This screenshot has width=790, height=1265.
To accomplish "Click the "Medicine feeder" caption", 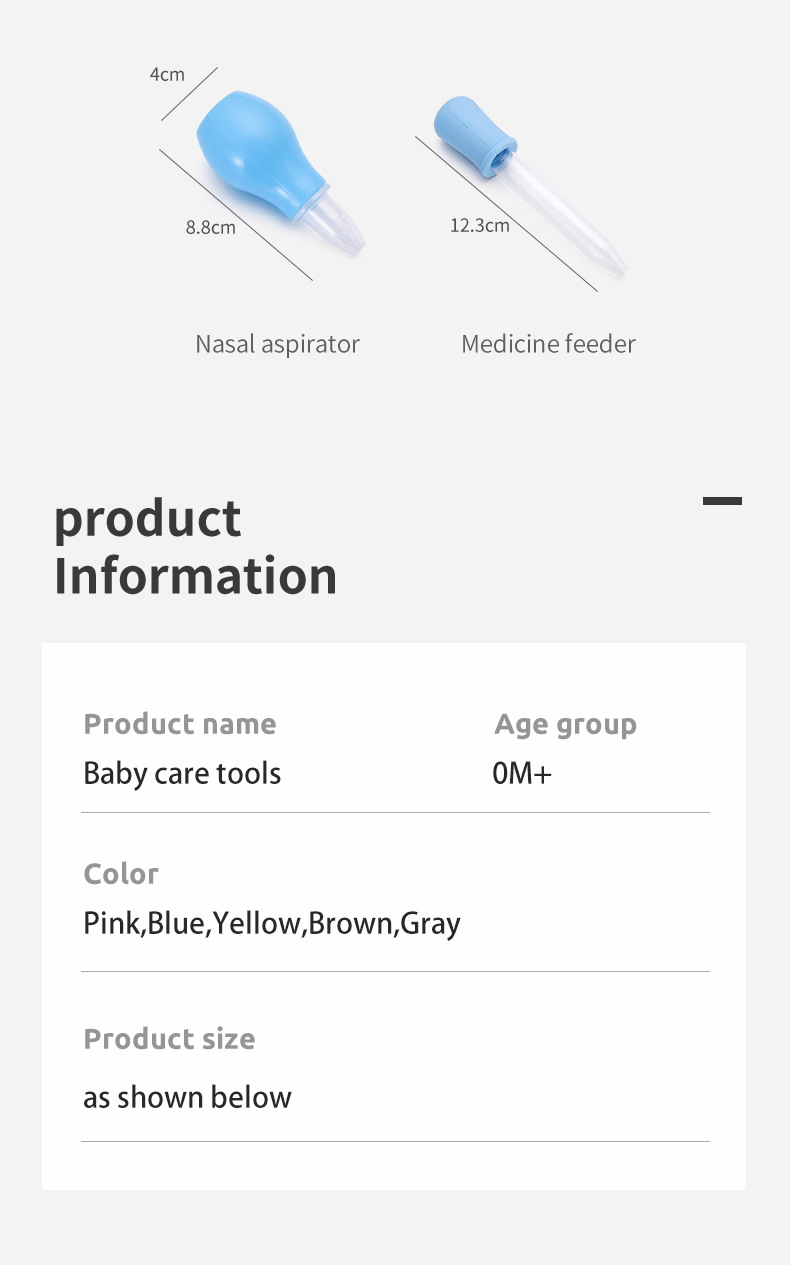I will [548, 344].
